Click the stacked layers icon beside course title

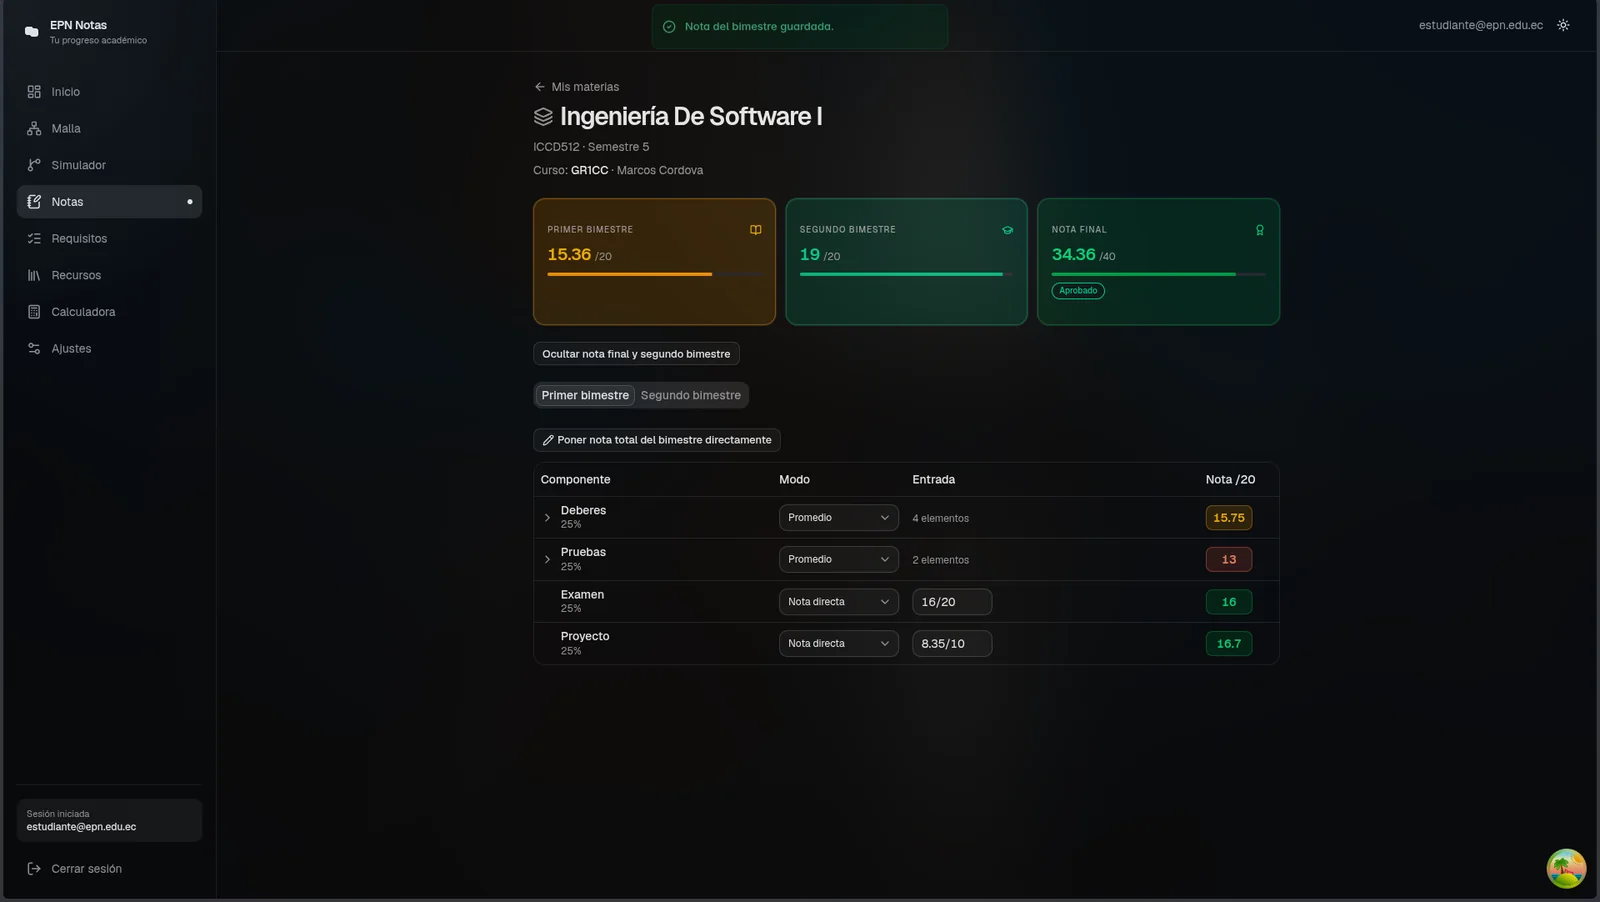[x=543, y=117]
